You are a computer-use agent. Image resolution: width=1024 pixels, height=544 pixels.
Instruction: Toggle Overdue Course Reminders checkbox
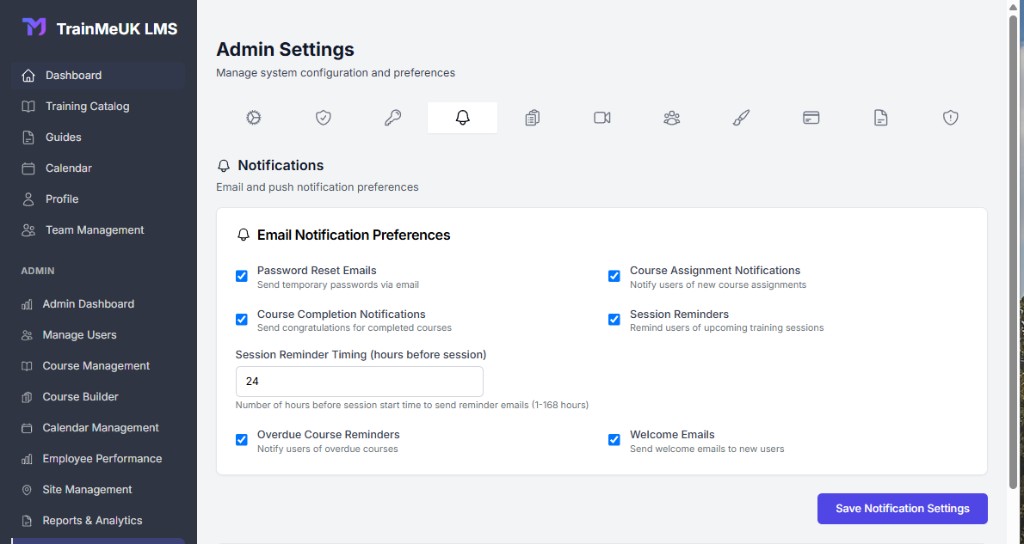click(x=242, y=440)
